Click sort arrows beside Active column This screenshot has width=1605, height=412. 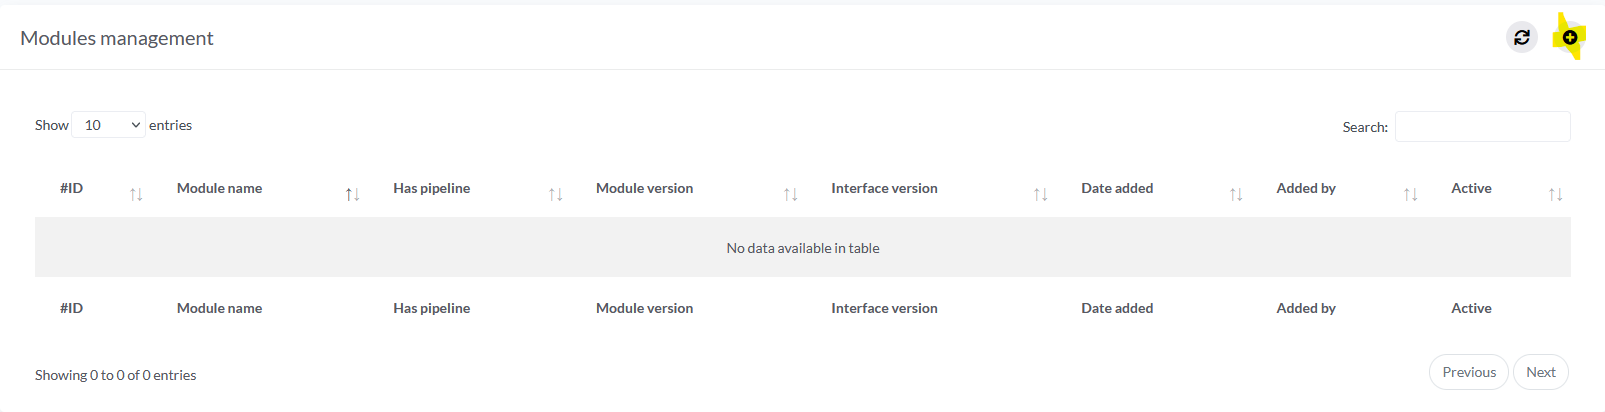point(1555,194)
